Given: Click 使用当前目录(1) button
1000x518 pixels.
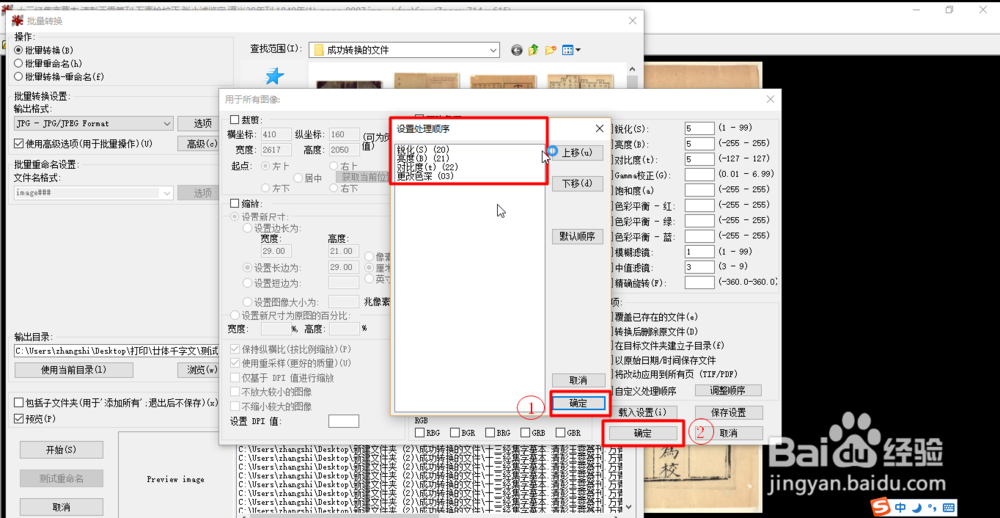Looking at the screenshot, I should point(73,370).
